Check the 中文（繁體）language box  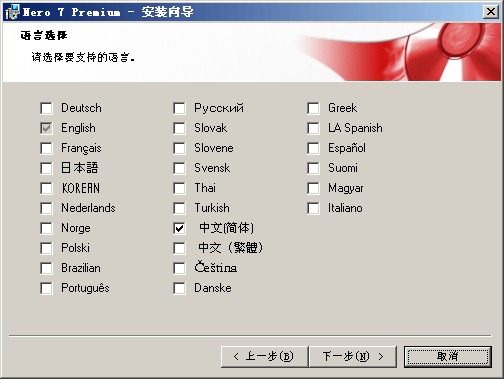click(x=180, y=248)
